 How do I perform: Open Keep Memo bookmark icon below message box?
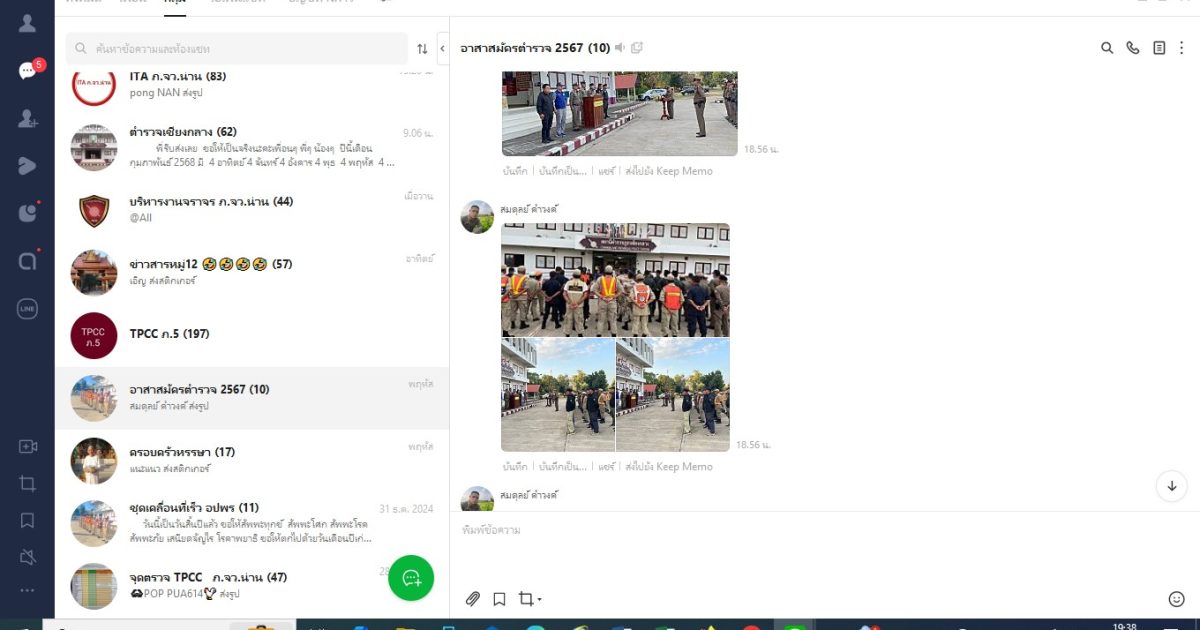tap(499, 599)
